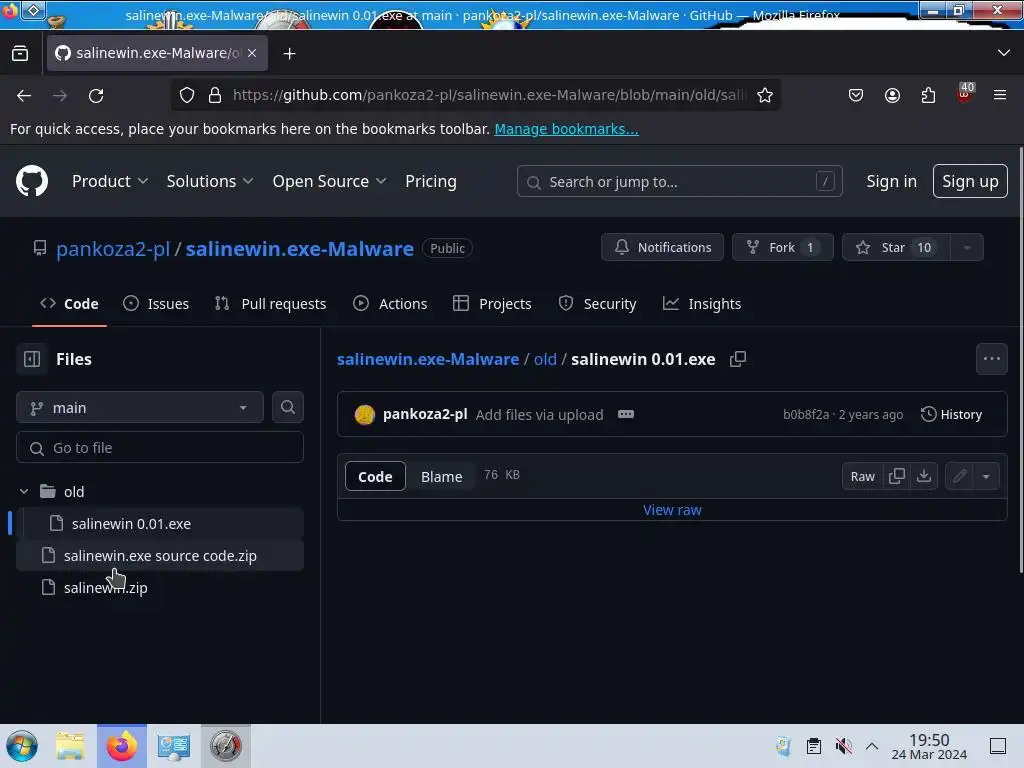Open Firefox Pocket save icon

(856, 95)
